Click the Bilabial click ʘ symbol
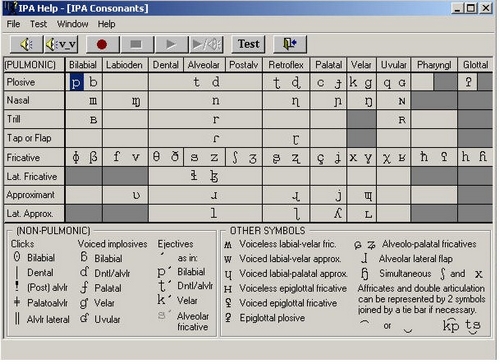This screenshot has height=364, width=500. pyautogui.click(x=17, y=257)
